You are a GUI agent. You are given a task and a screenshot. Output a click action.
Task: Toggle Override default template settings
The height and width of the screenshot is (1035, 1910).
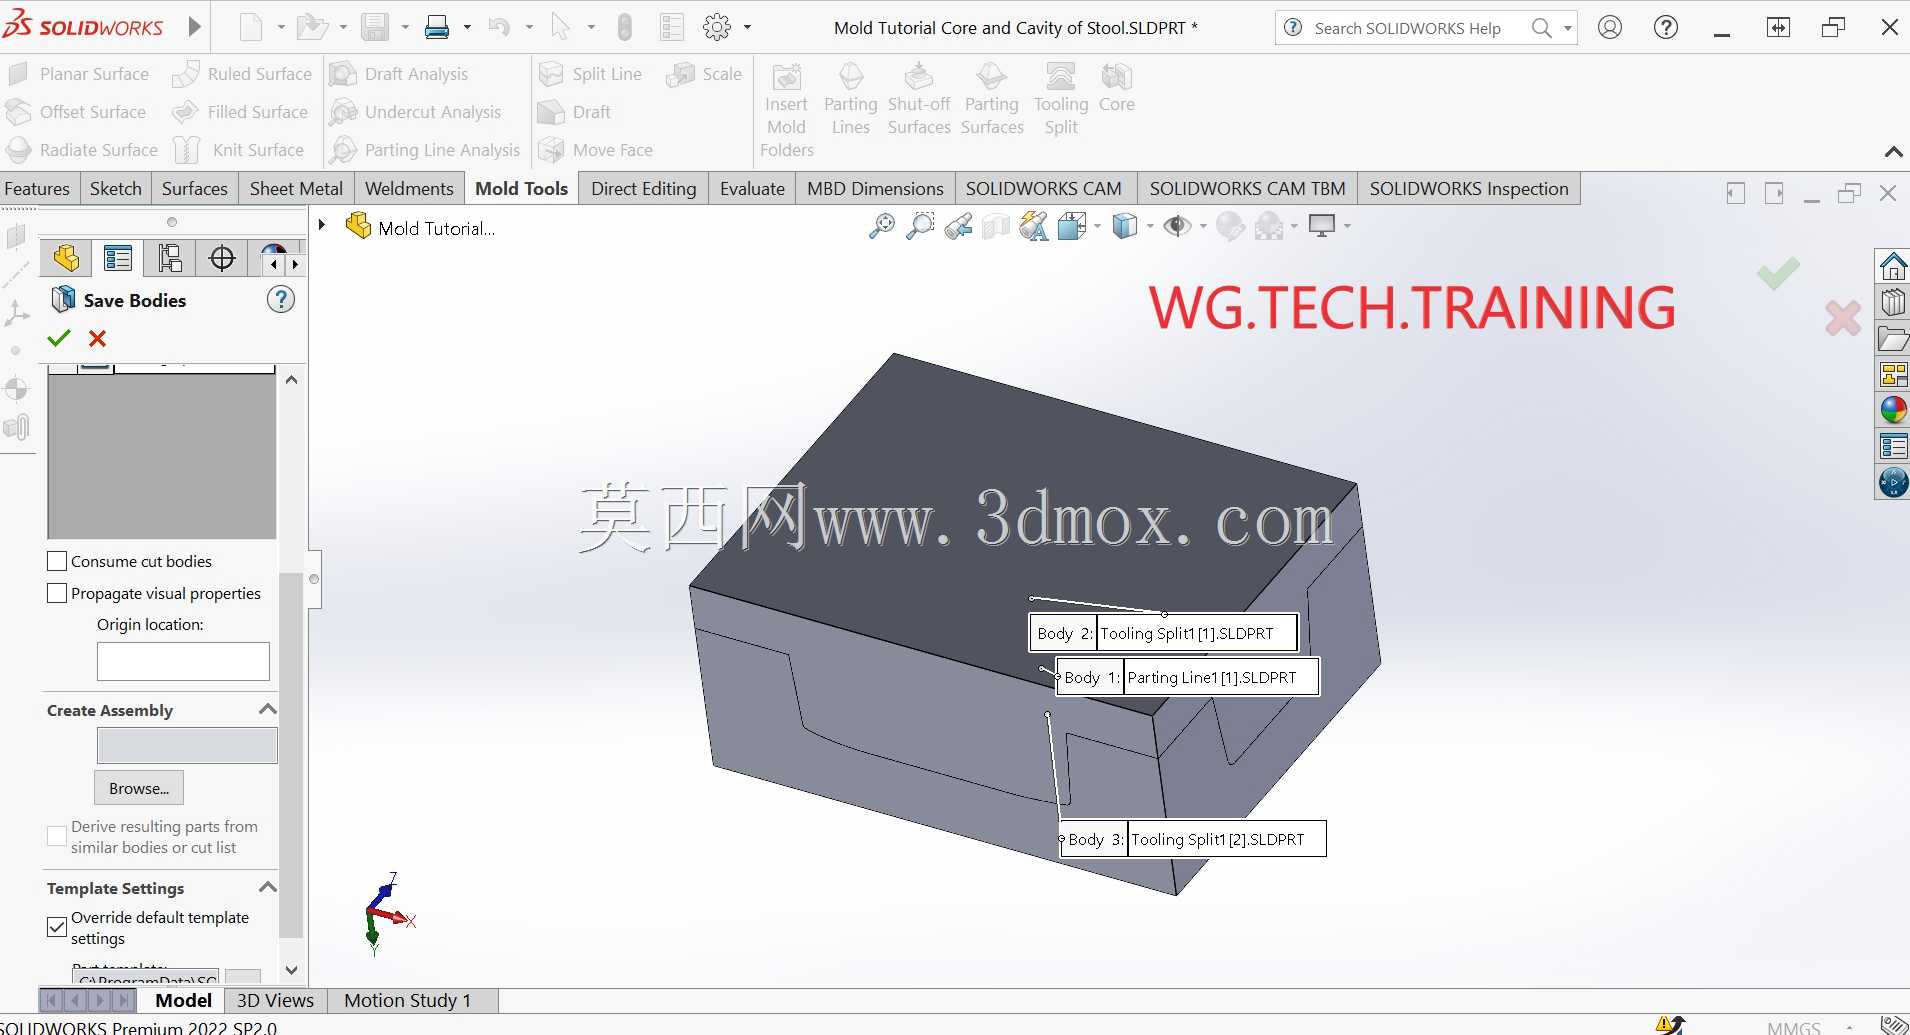pyautogui.click(x=57, y=927)
